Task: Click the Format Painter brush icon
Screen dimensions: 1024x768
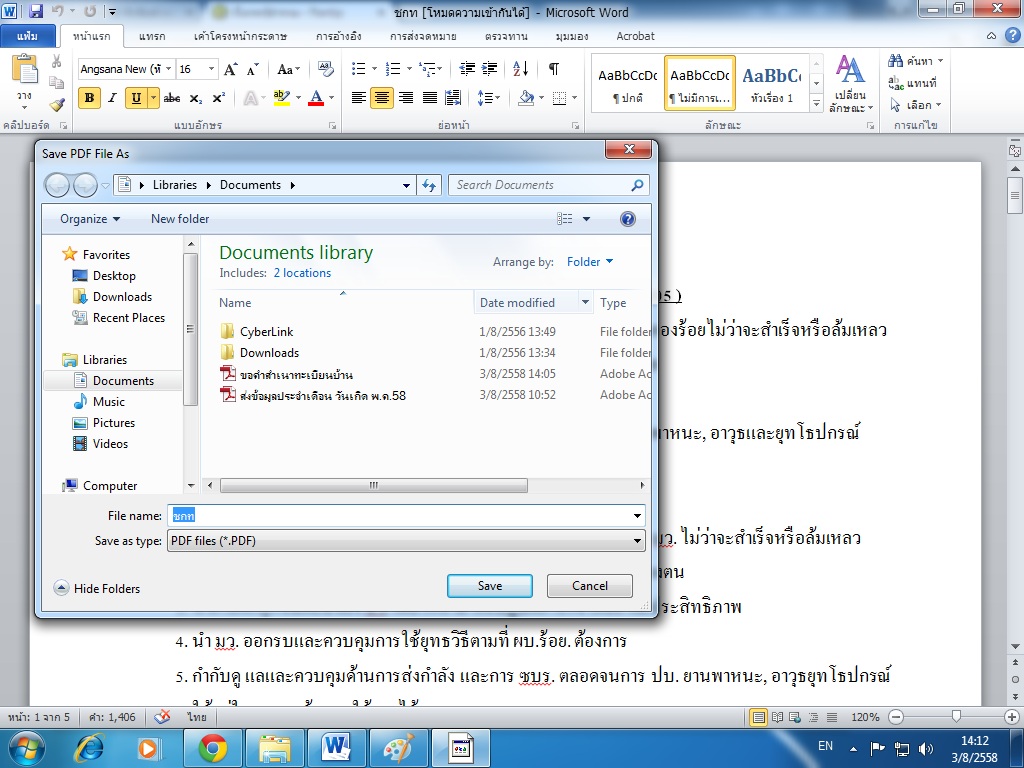Action: point(57,104)
